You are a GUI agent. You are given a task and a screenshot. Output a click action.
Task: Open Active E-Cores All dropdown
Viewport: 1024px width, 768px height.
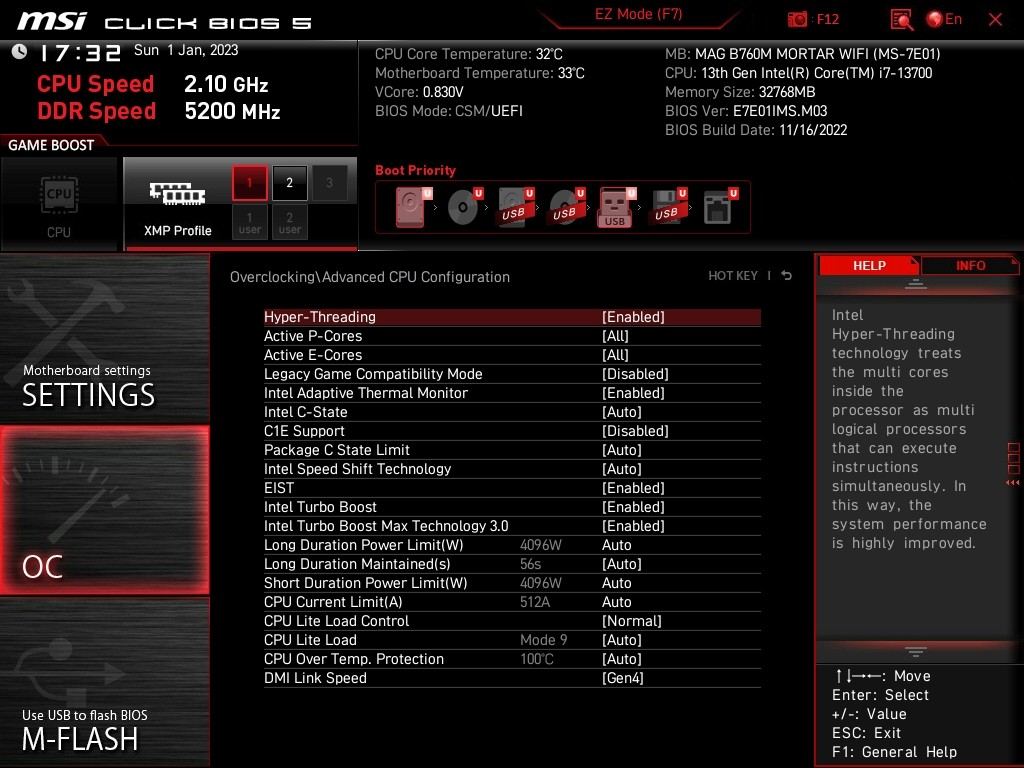tap(615, 355)
